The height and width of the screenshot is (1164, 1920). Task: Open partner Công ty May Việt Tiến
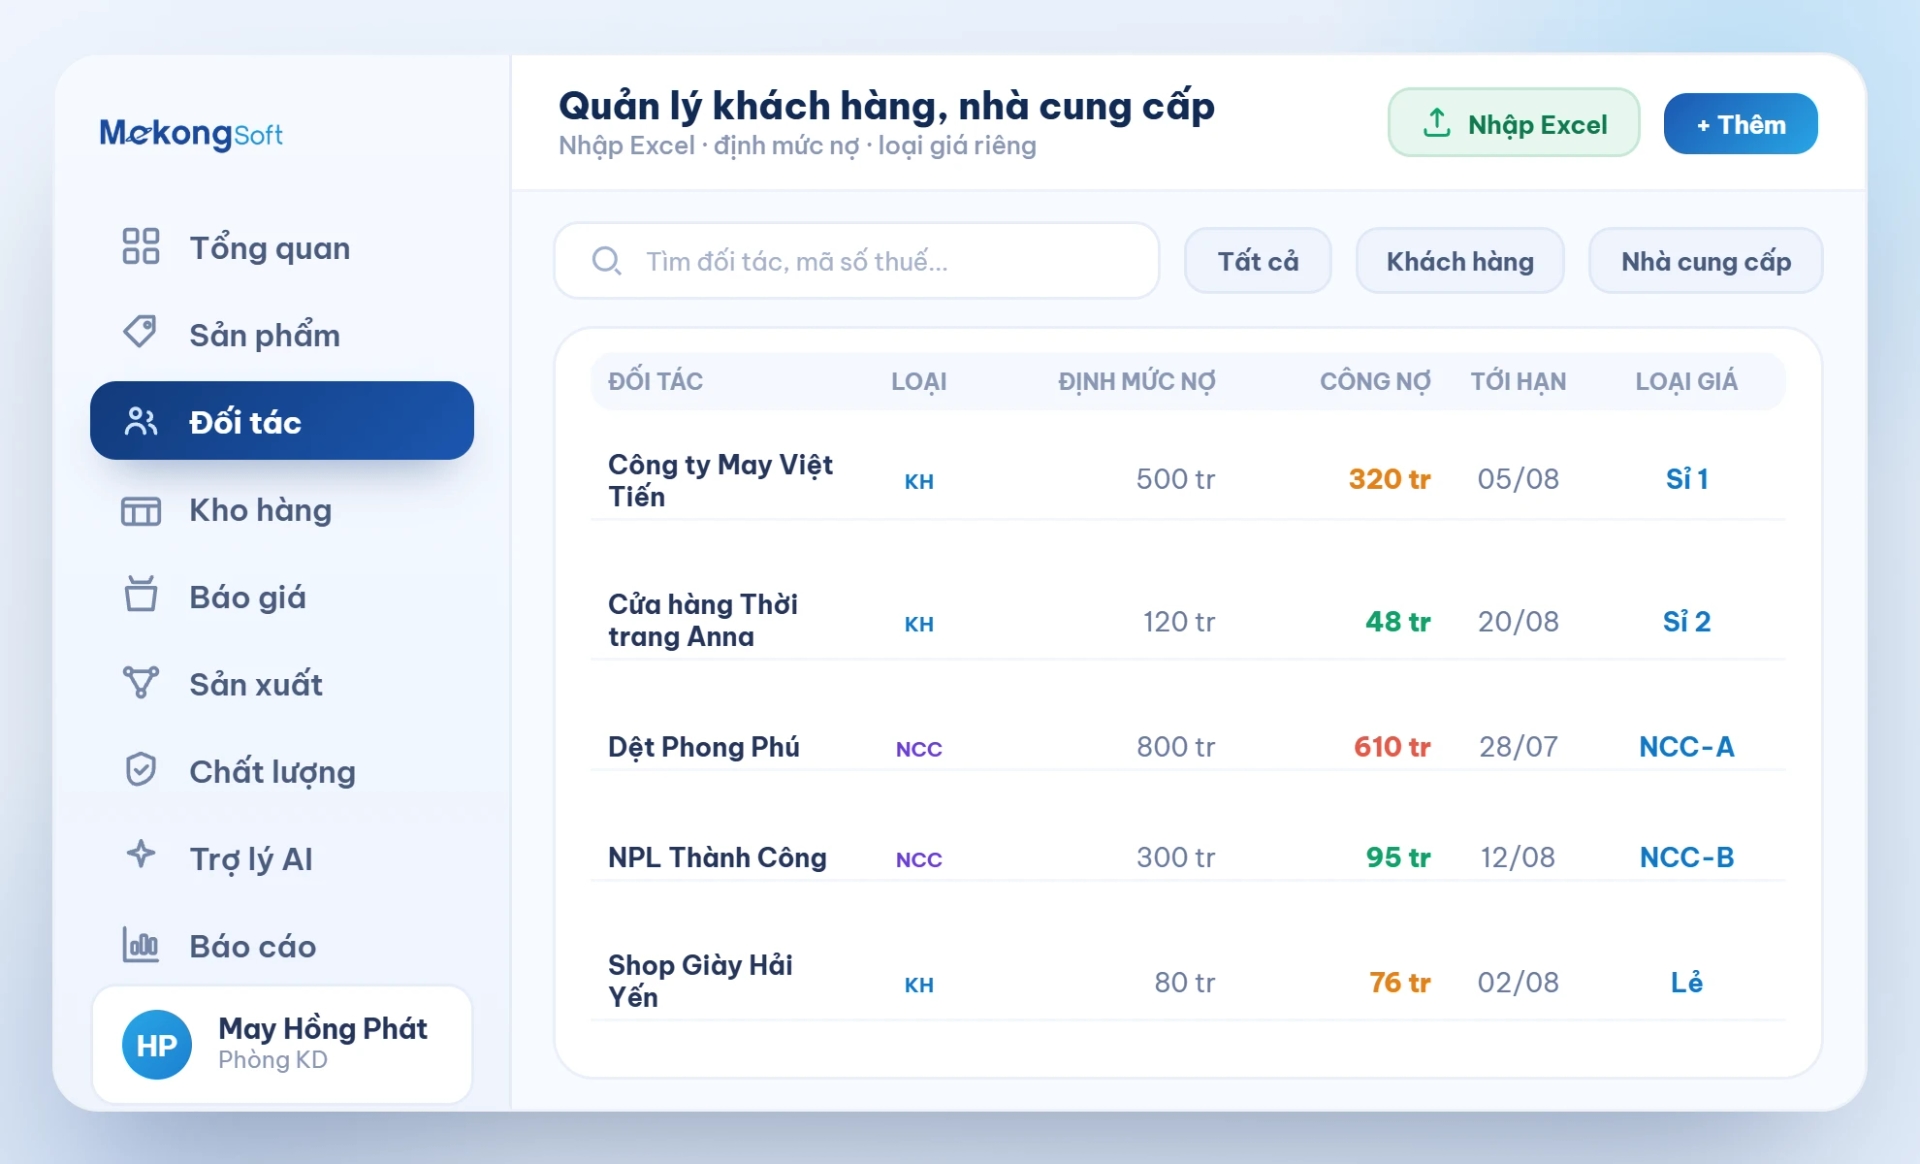click(720, 480)
